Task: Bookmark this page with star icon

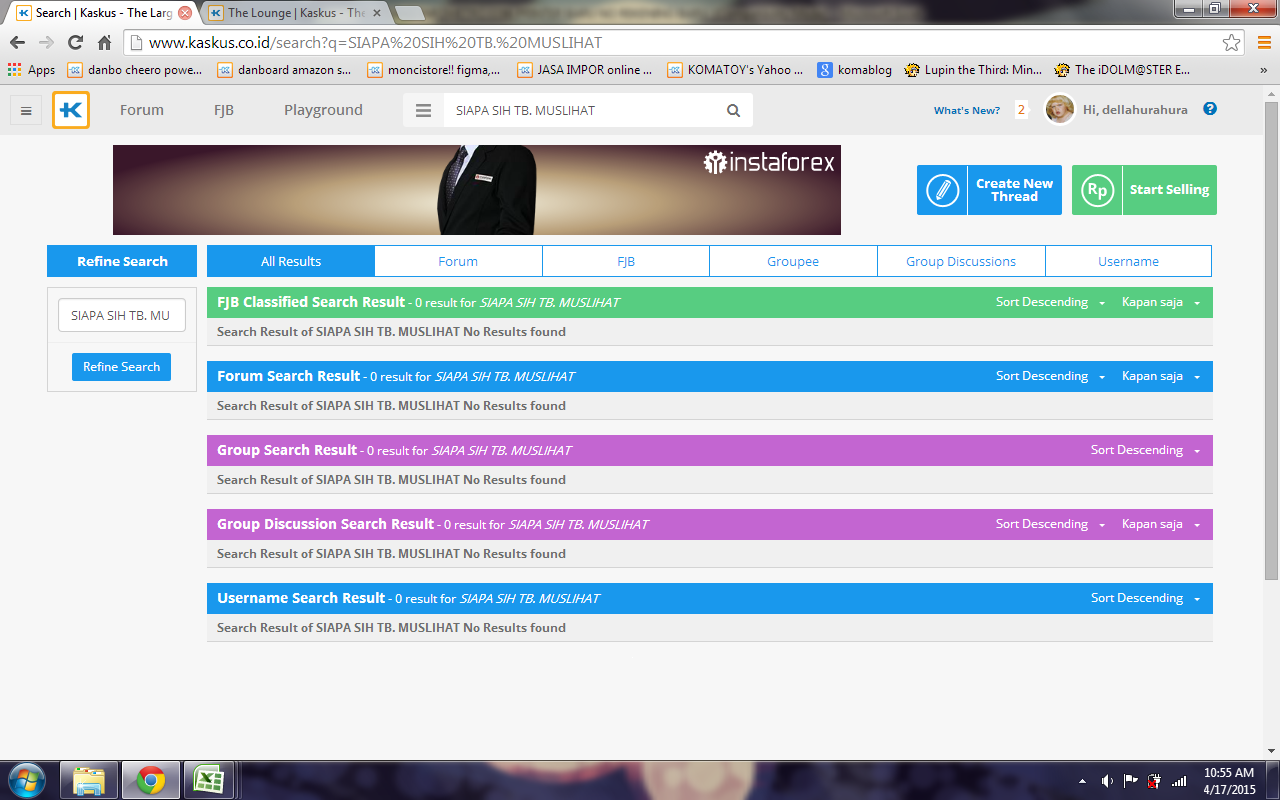Action: pos(1232,43)
